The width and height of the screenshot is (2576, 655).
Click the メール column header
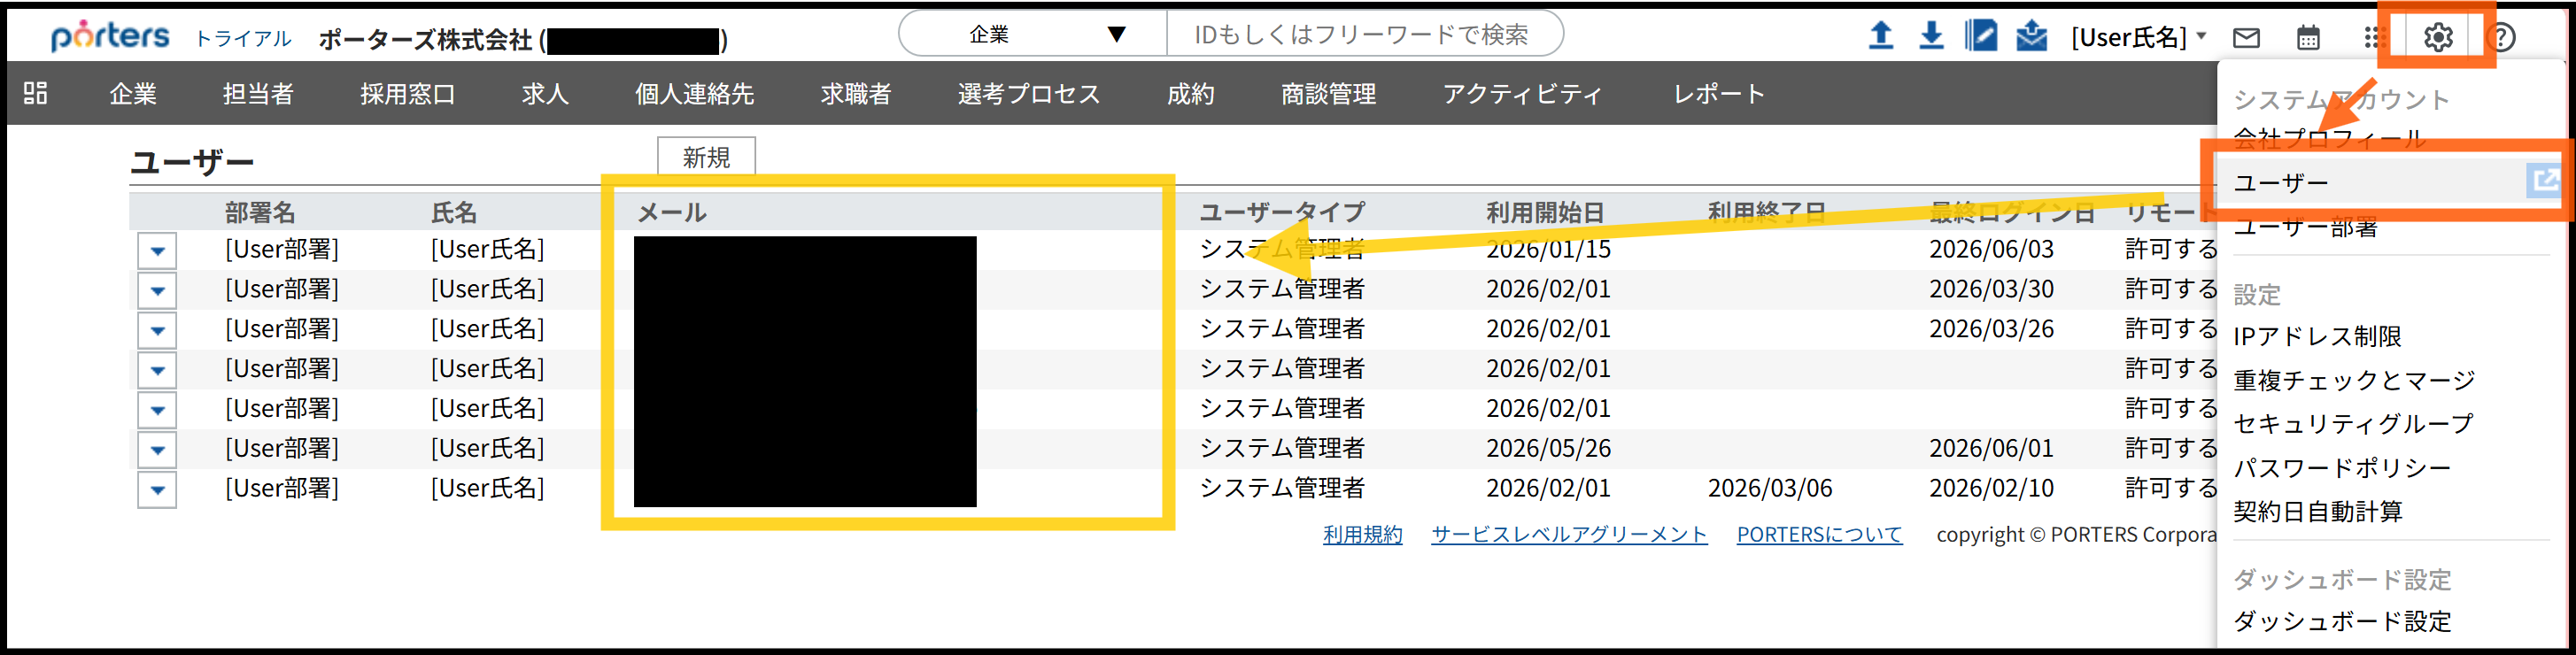[x=672, y=212]
